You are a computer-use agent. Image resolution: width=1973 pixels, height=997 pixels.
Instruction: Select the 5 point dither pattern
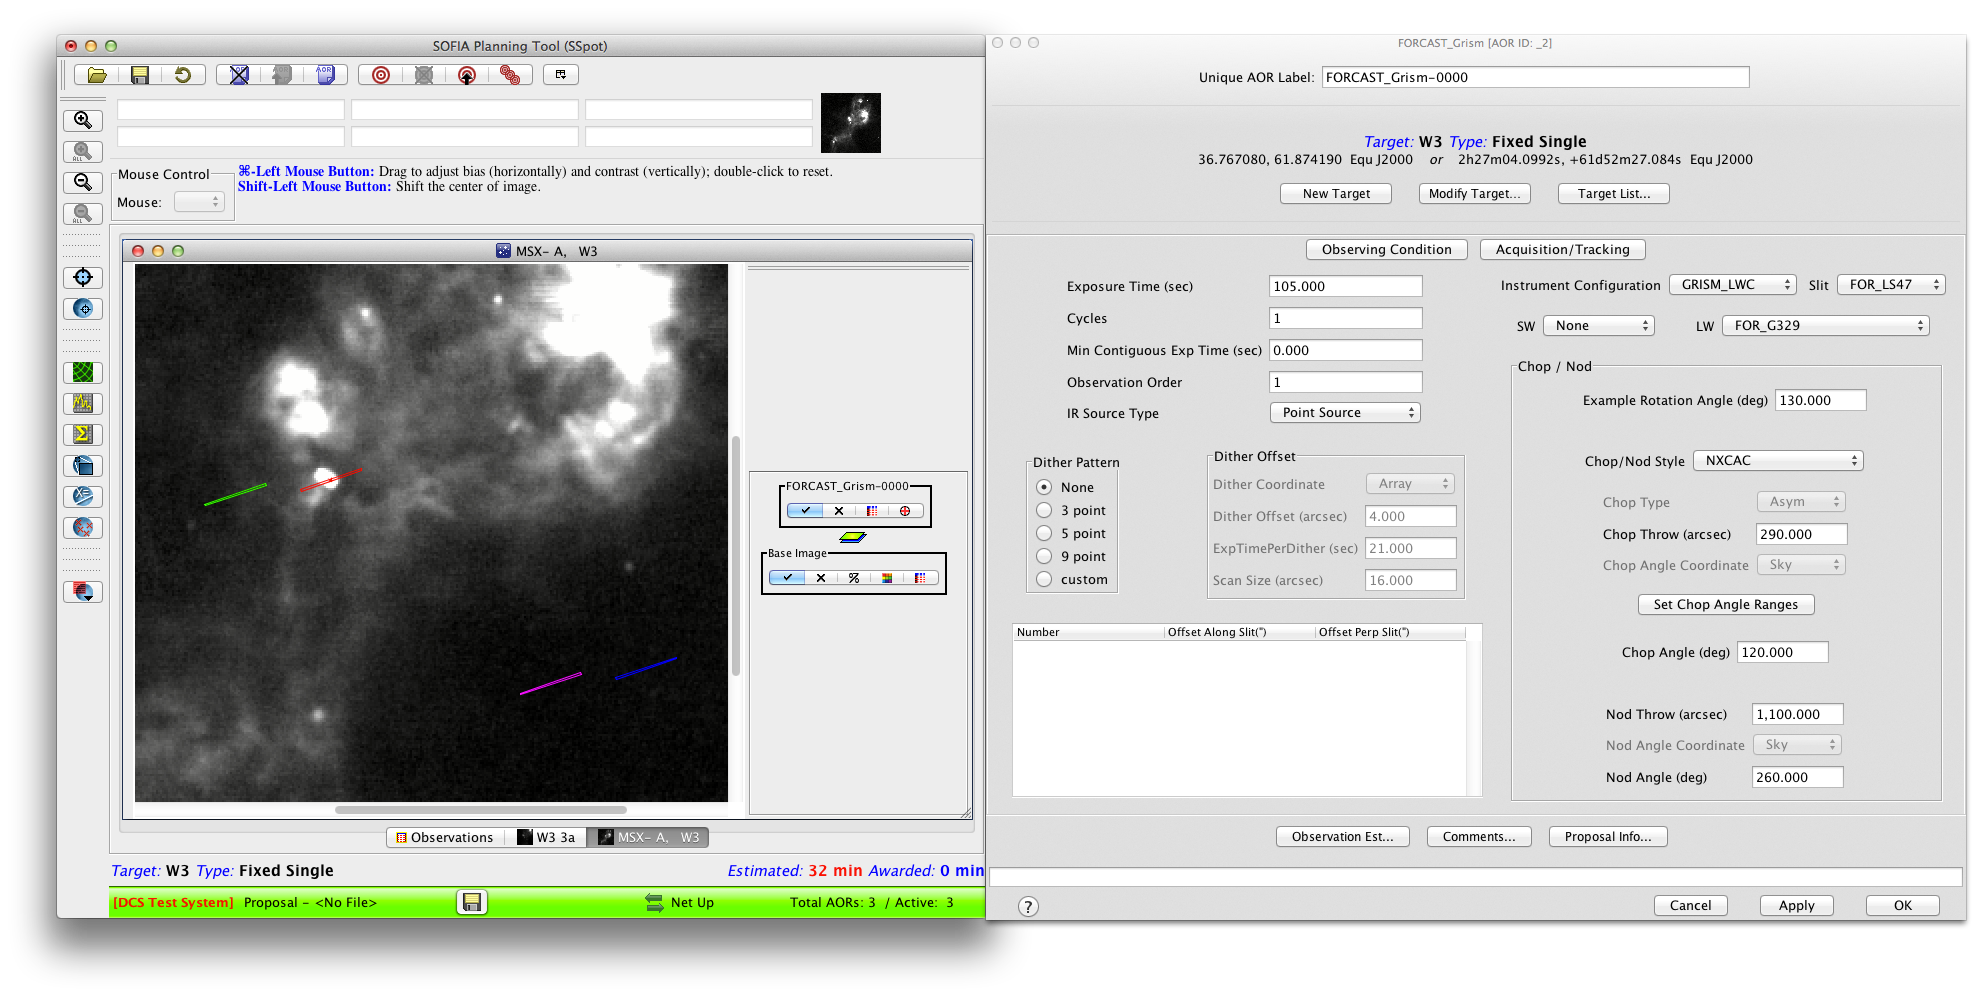point(1044,534)
